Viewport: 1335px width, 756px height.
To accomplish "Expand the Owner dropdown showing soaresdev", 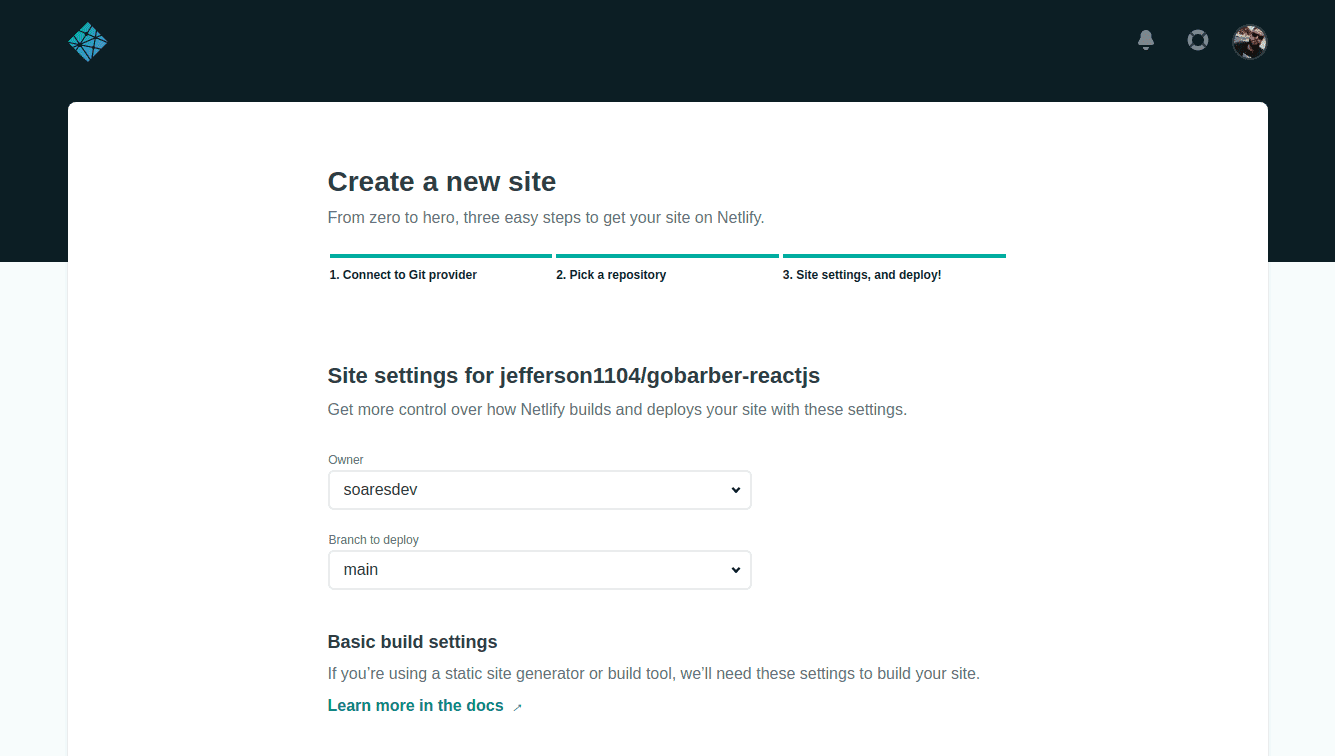I will coord(539,490).
